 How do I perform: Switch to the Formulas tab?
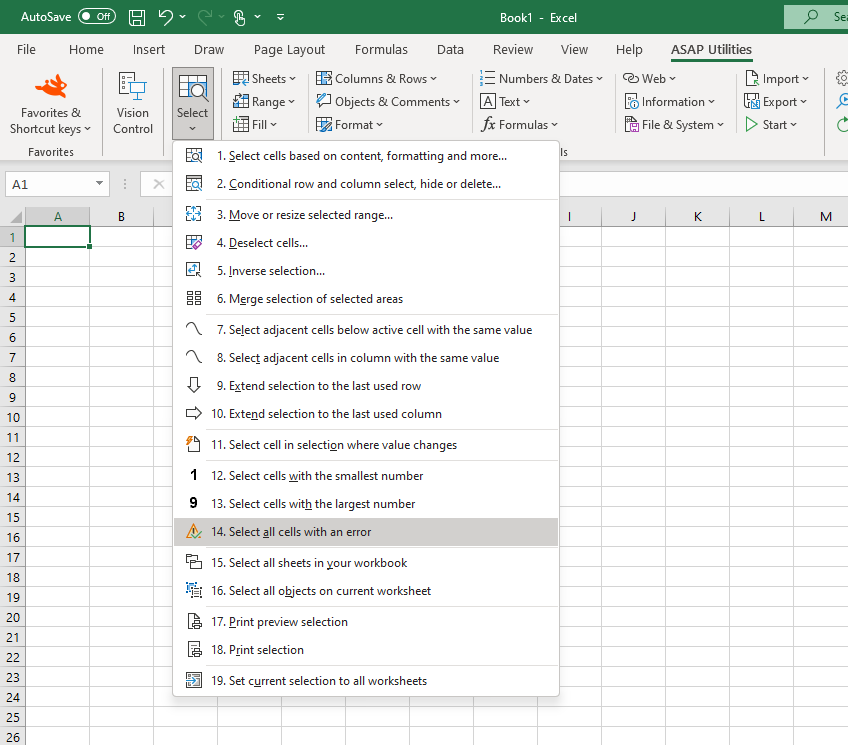(381, 50)
